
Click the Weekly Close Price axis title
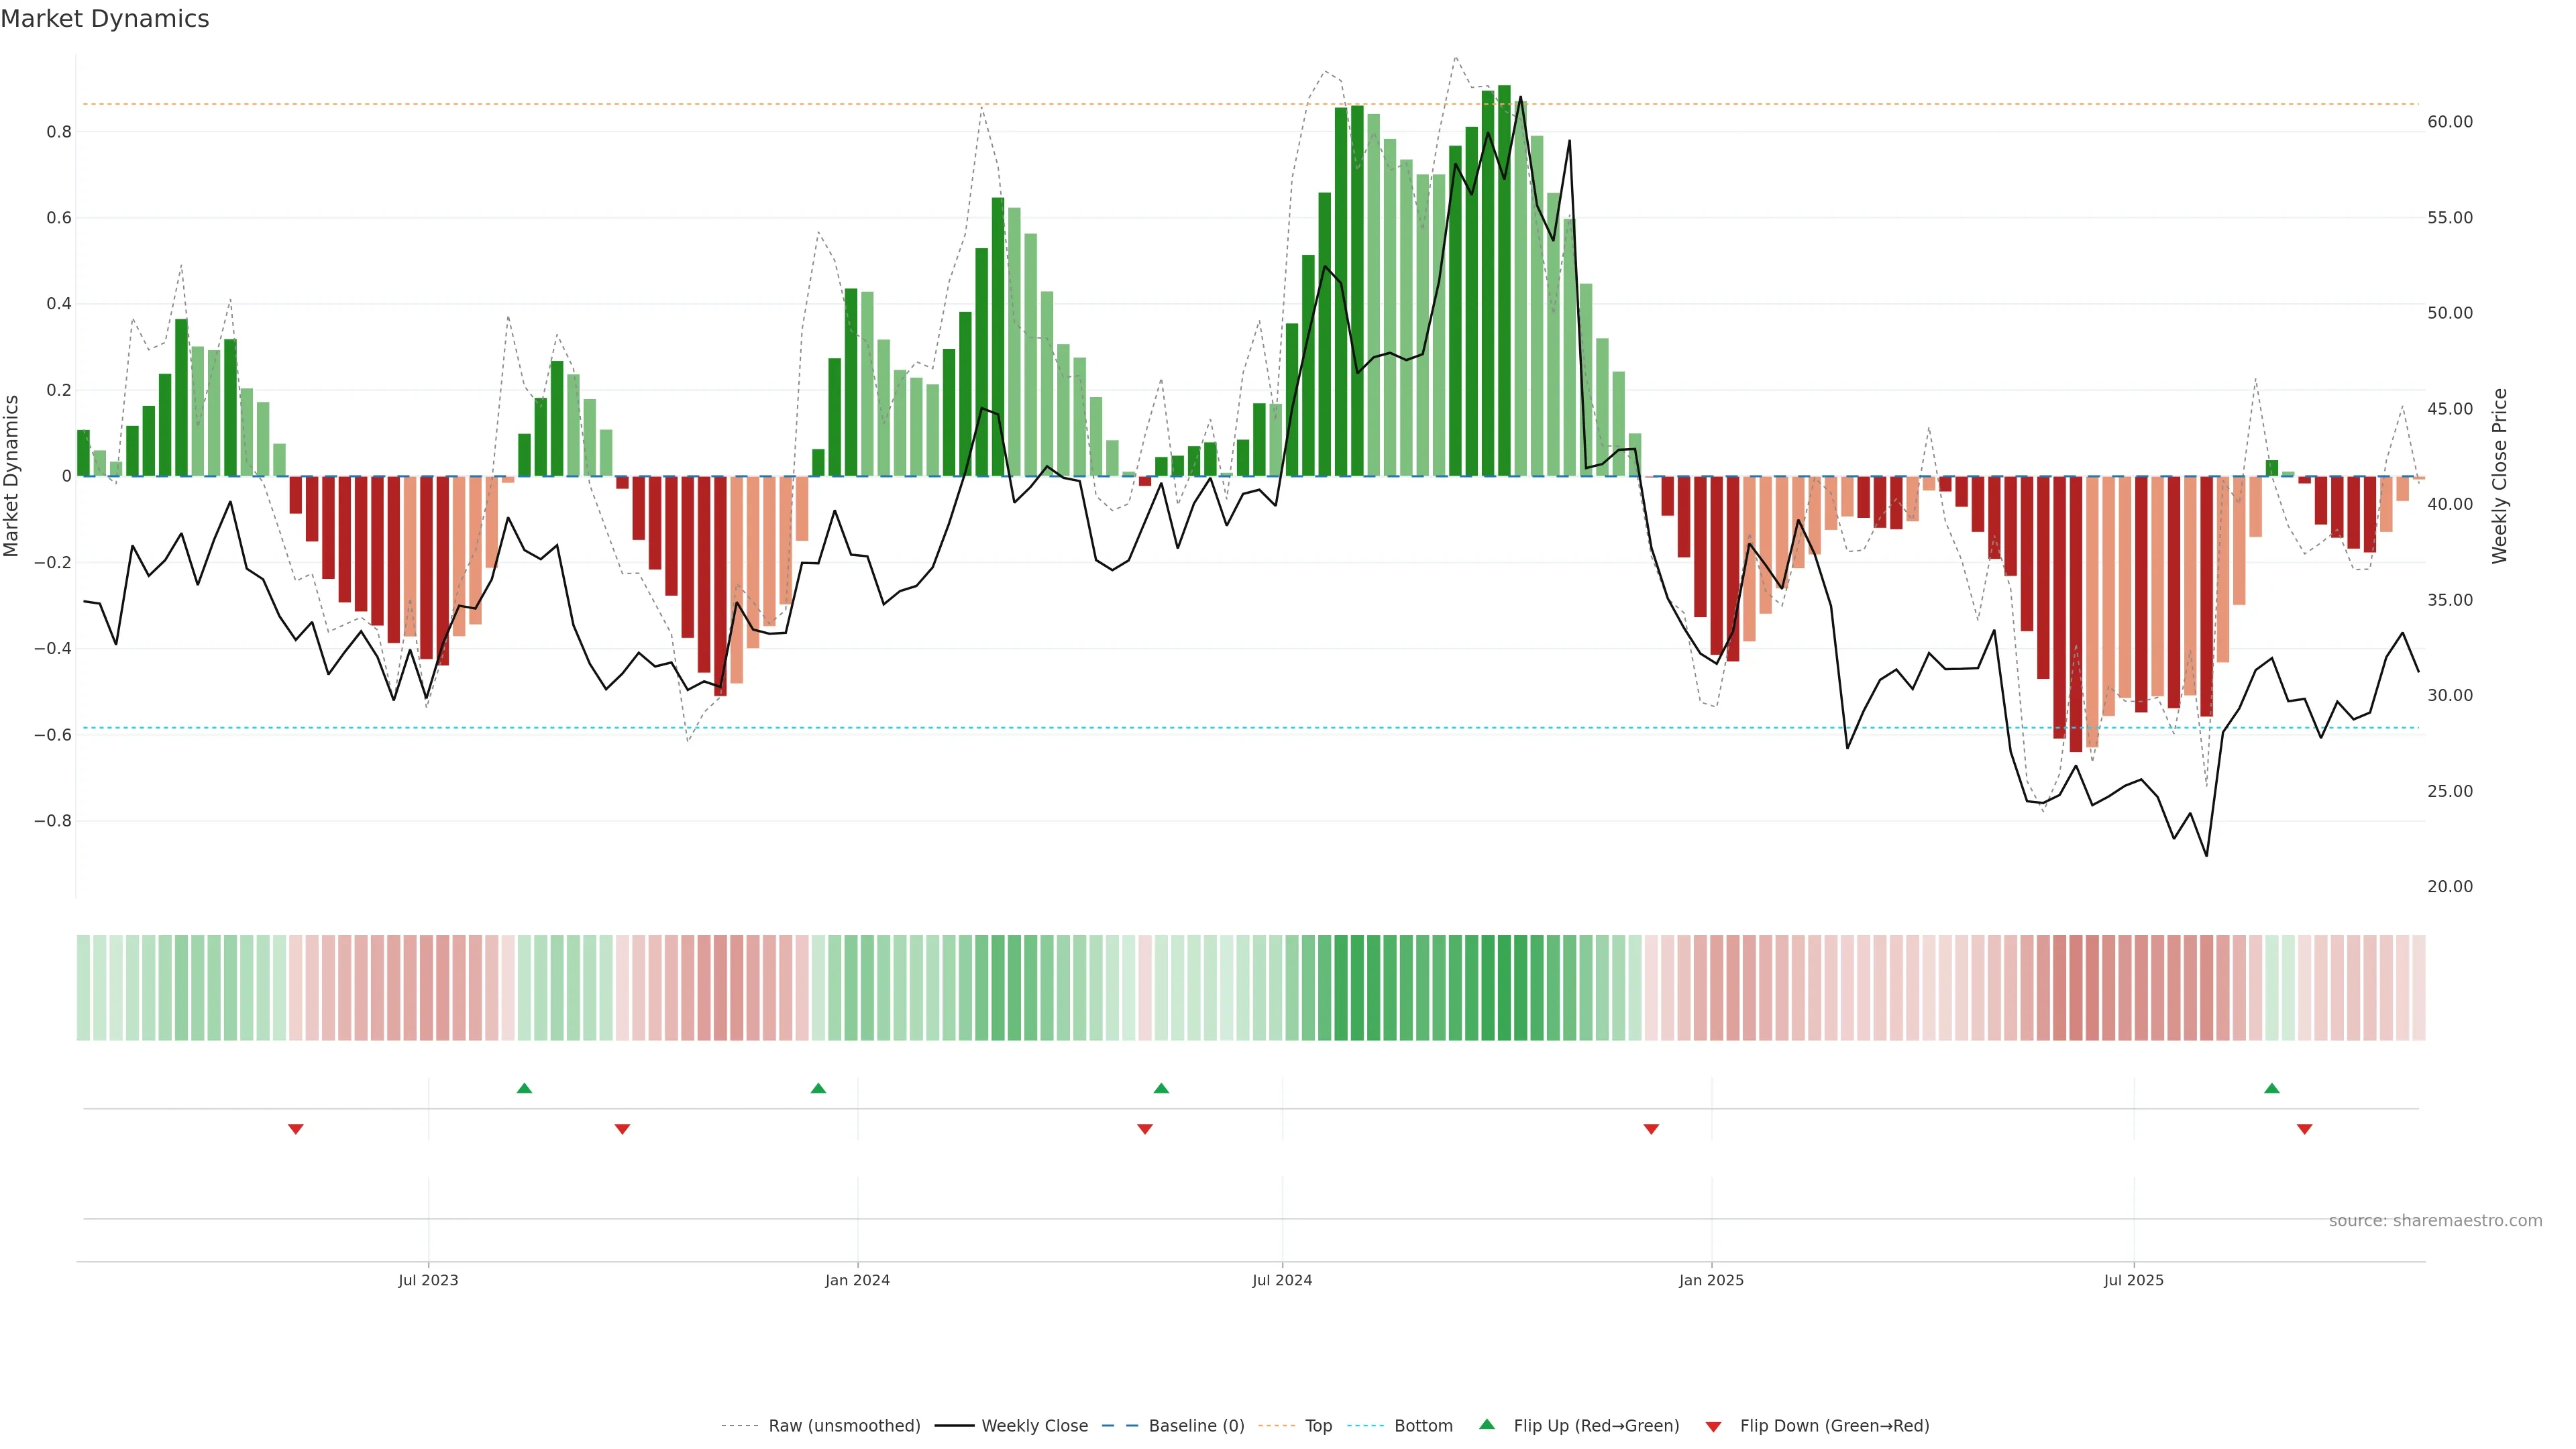click(2499, 476)
